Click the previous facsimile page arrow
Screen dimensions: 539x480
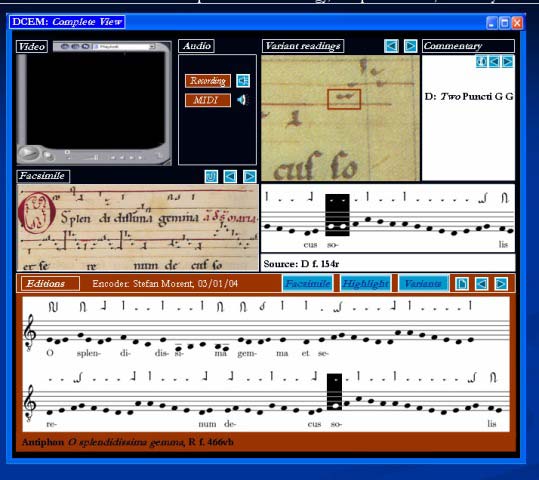click(x=230, y=177)
